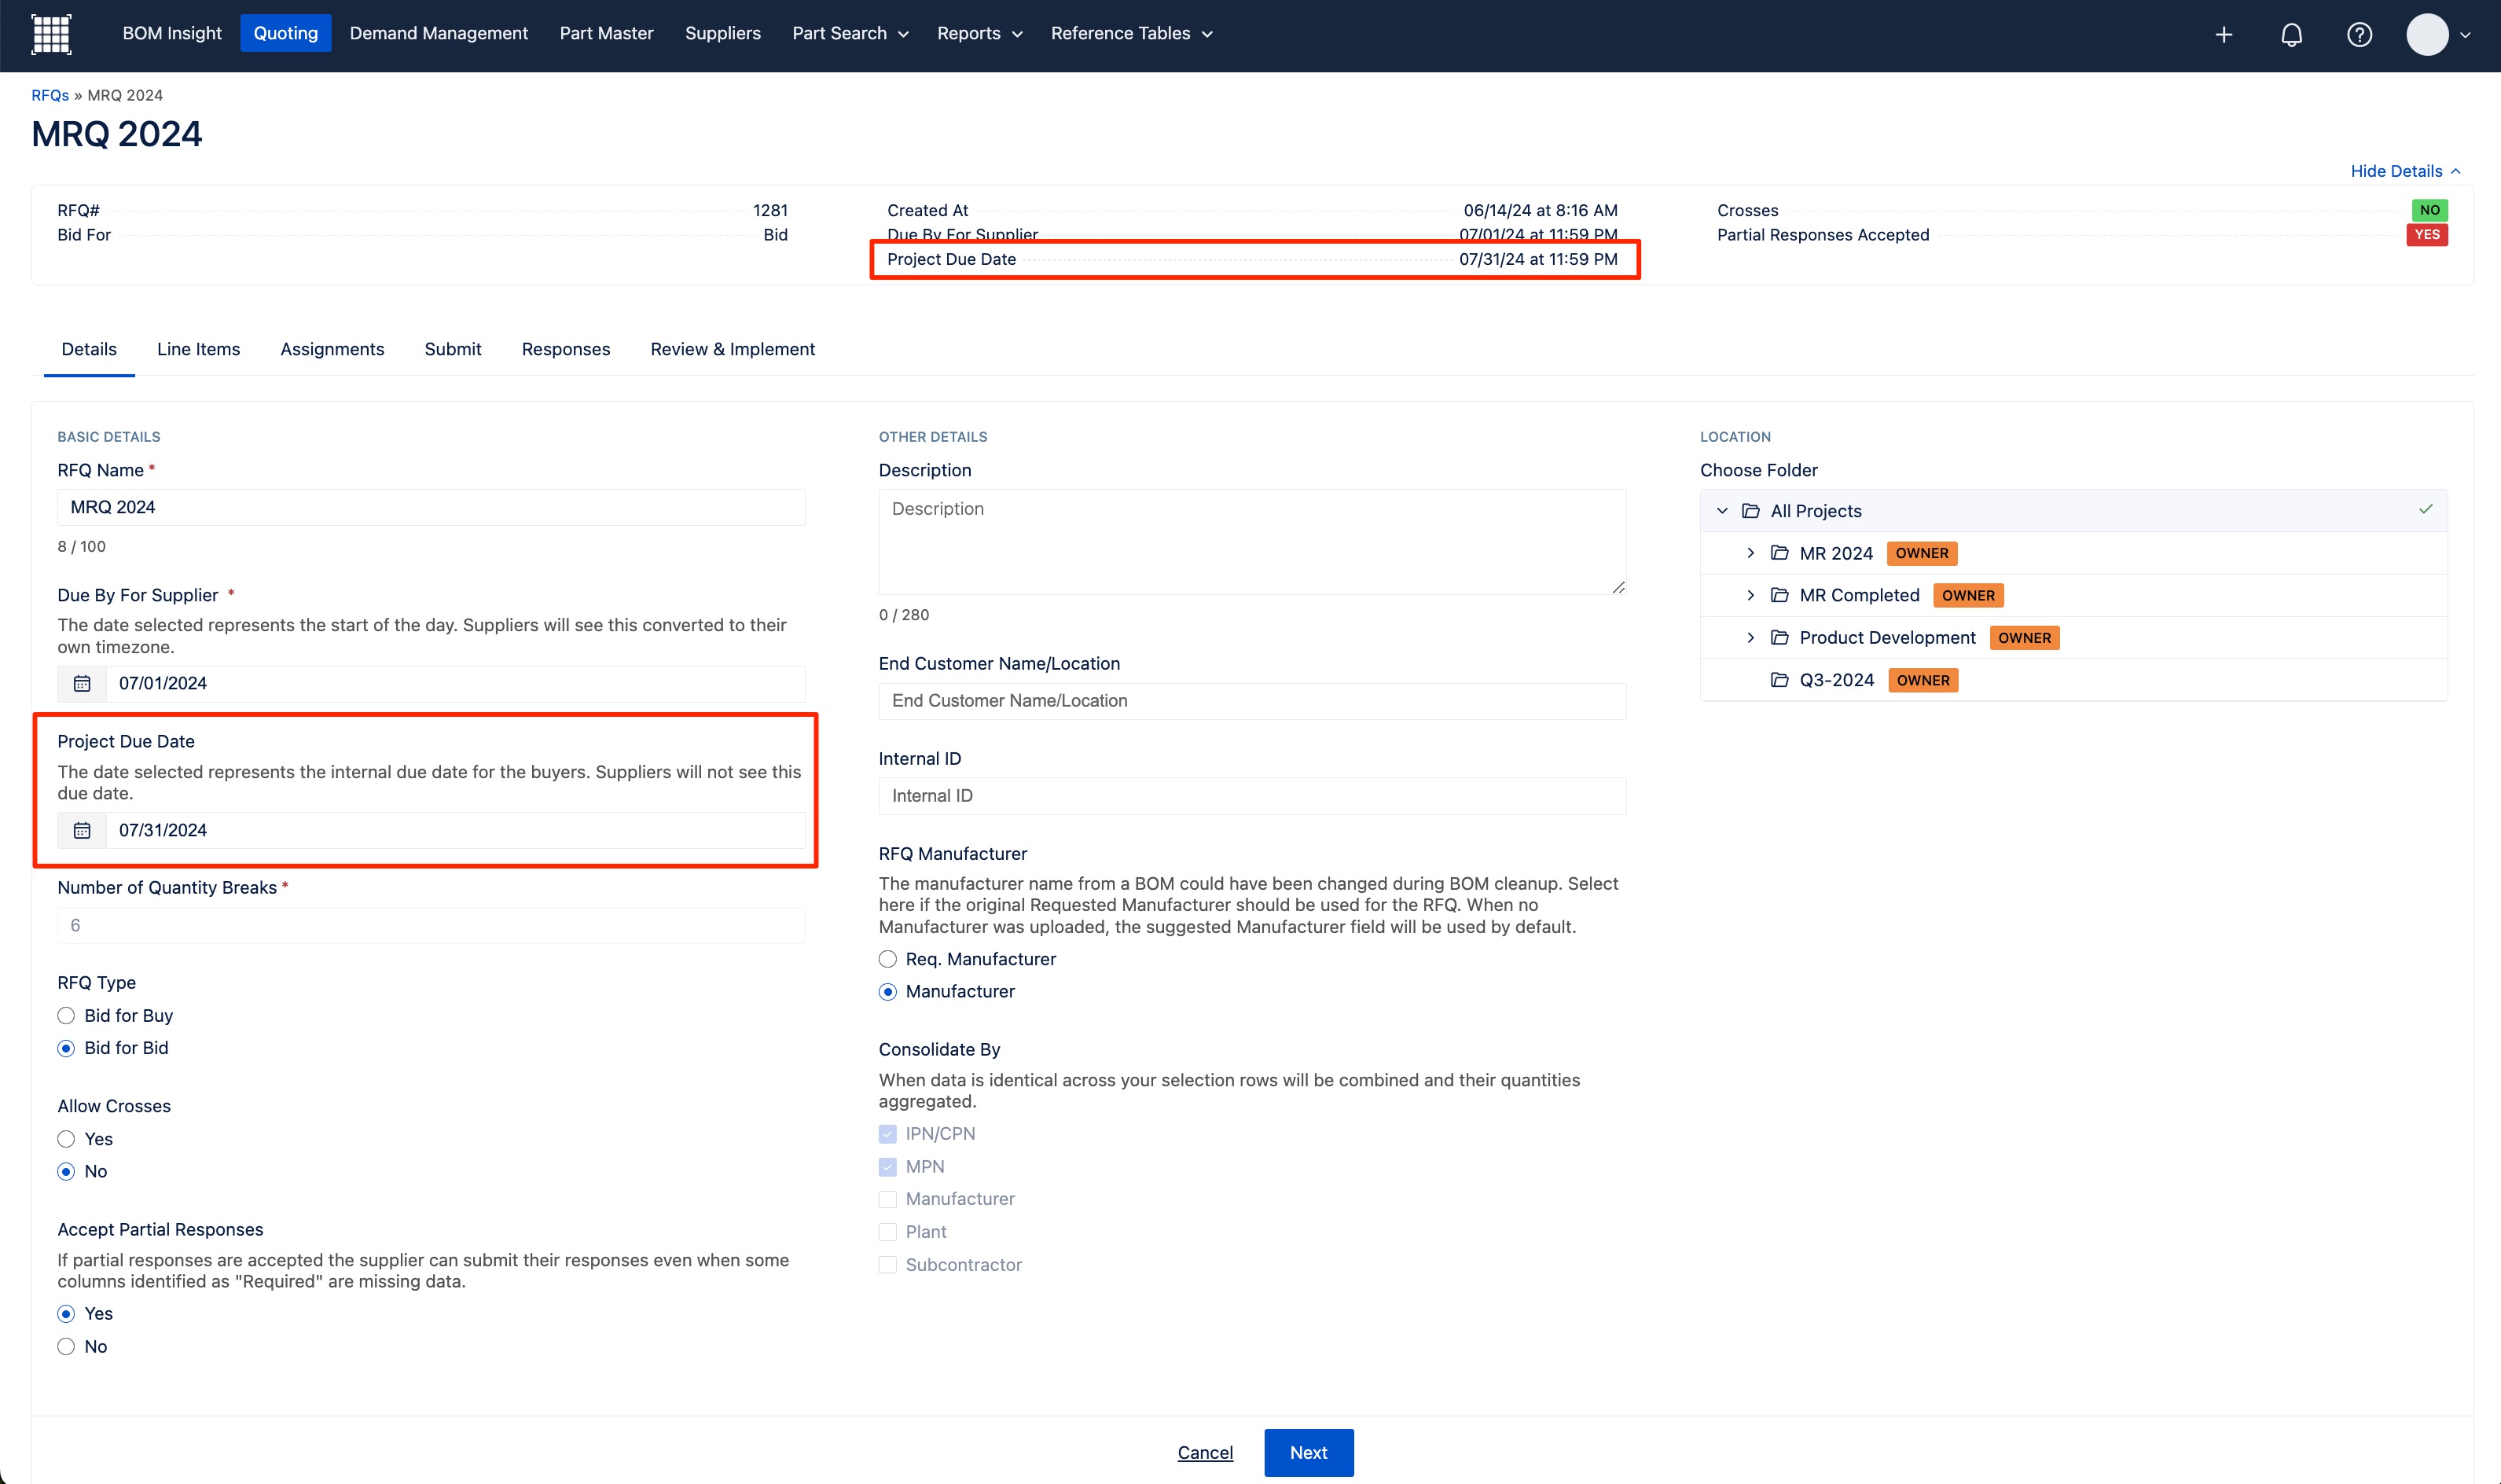Open the Suppliers menu item
This screenshot has width=2501, height=1484.
click(722, 34)
